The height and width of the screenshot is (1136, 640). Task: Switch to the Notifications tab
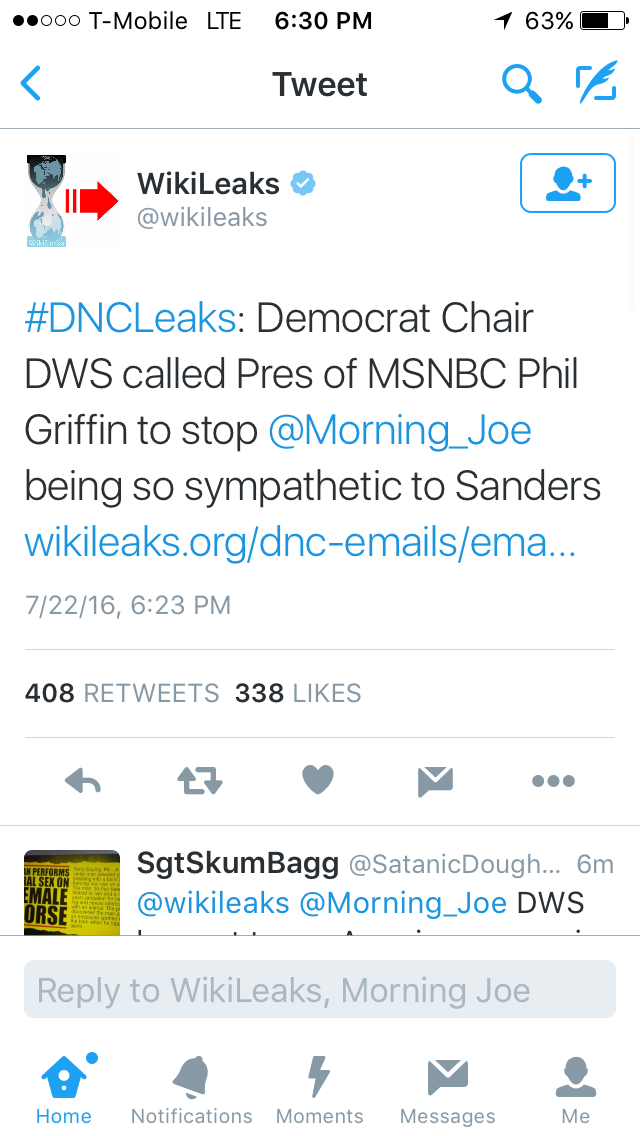(x=192, y=1090)
